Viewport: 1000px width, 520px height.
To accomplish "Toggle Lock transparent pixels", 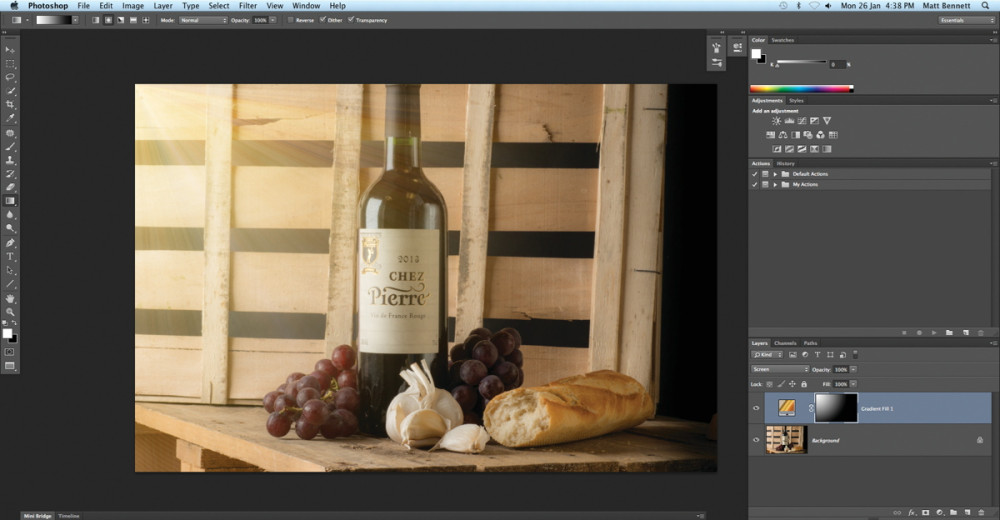I will [770, 384].
